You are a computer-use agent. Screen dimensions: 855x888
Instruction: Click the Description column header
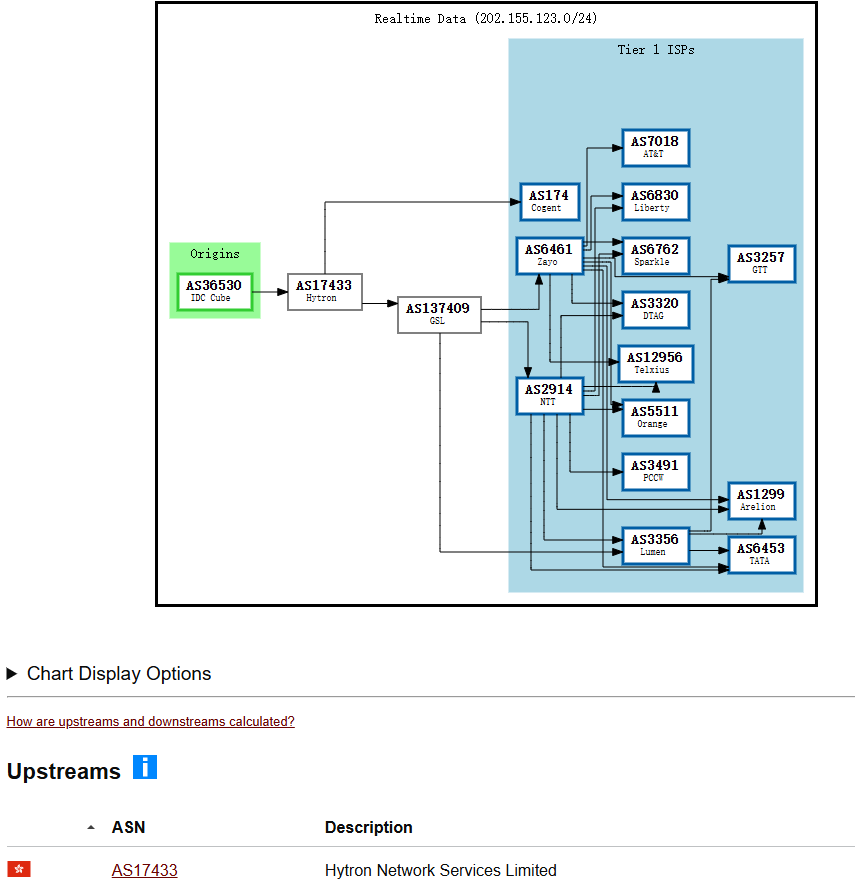tap(369, 827)
